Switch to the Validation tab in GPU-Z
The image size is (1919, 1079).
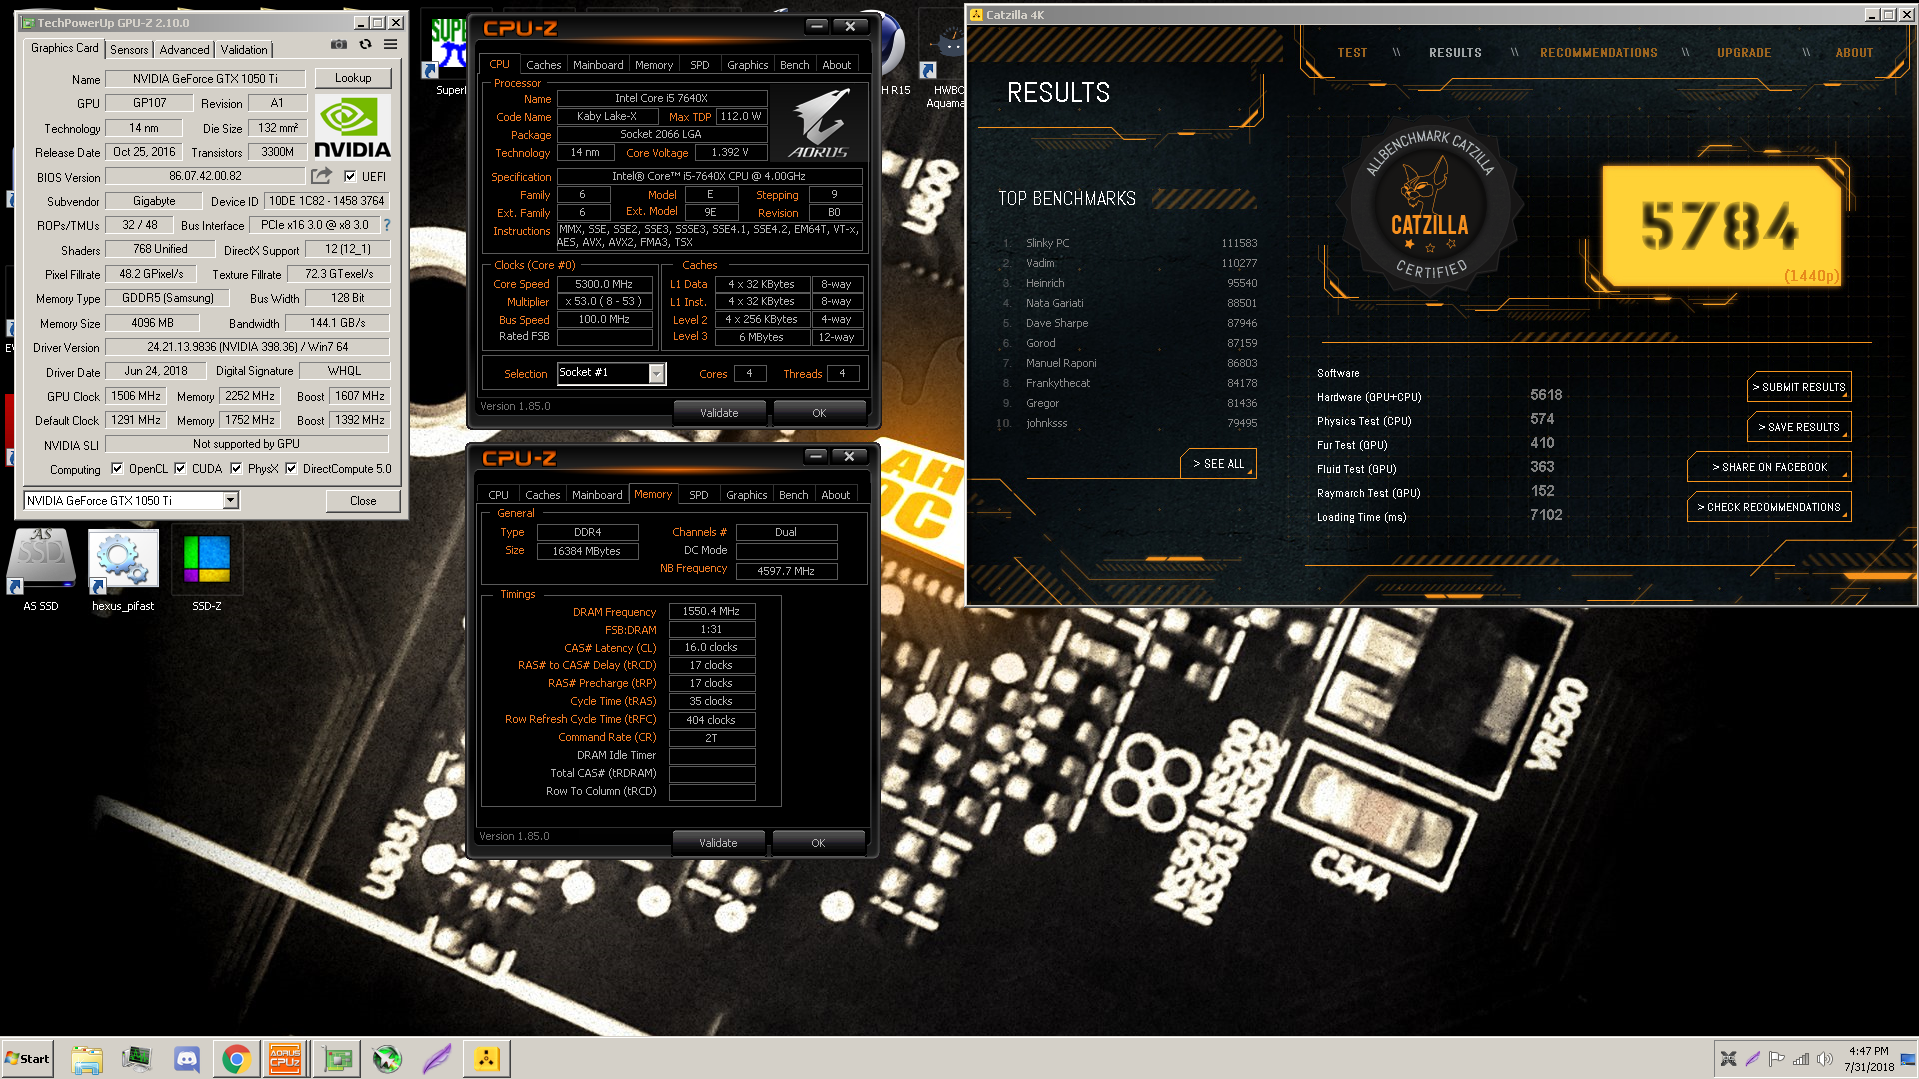[244, 49]
